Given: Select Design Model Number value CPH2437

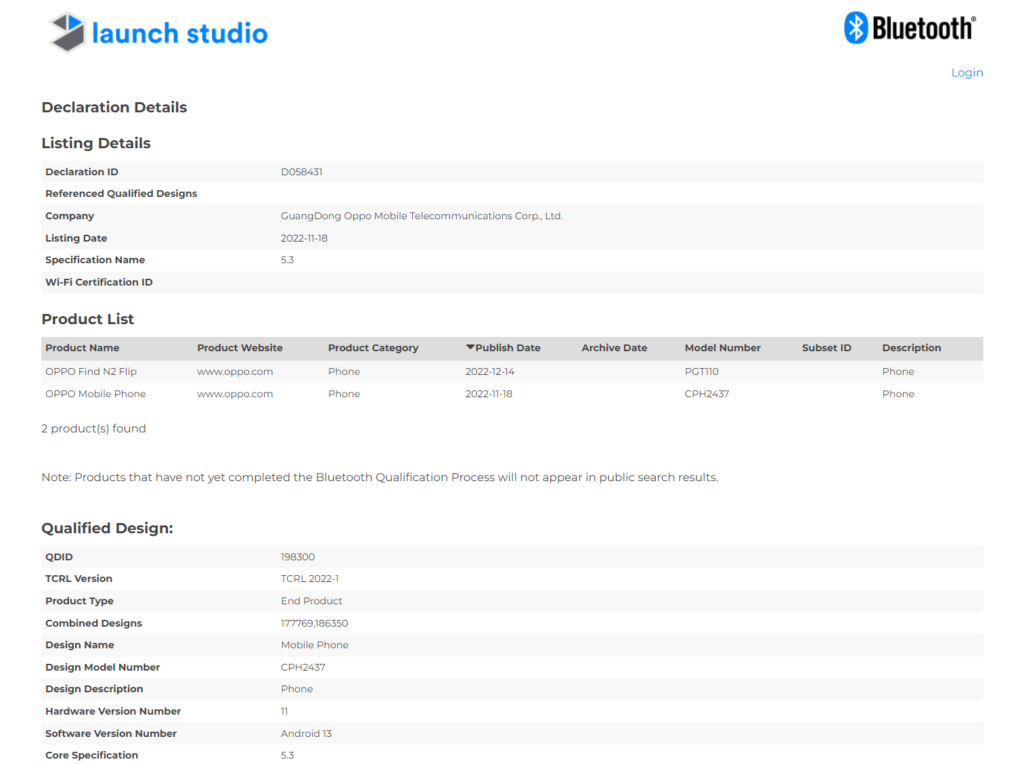Looking at the screenshot, I should pyautogui.click(x=302, y=667).
